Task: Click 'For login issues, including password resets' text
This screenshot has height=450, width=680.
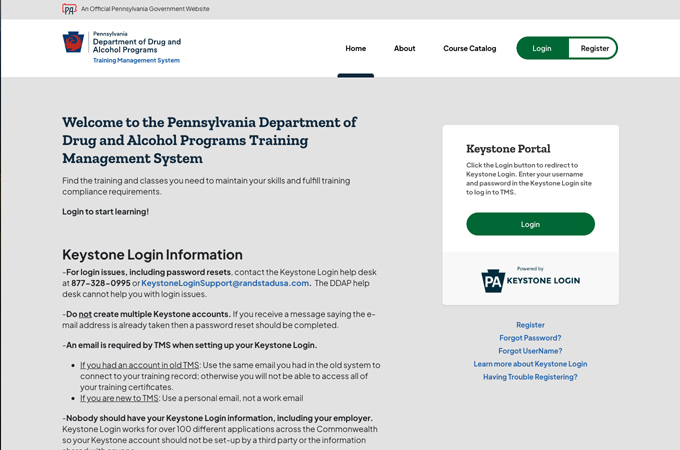Action: coord(147,272)
